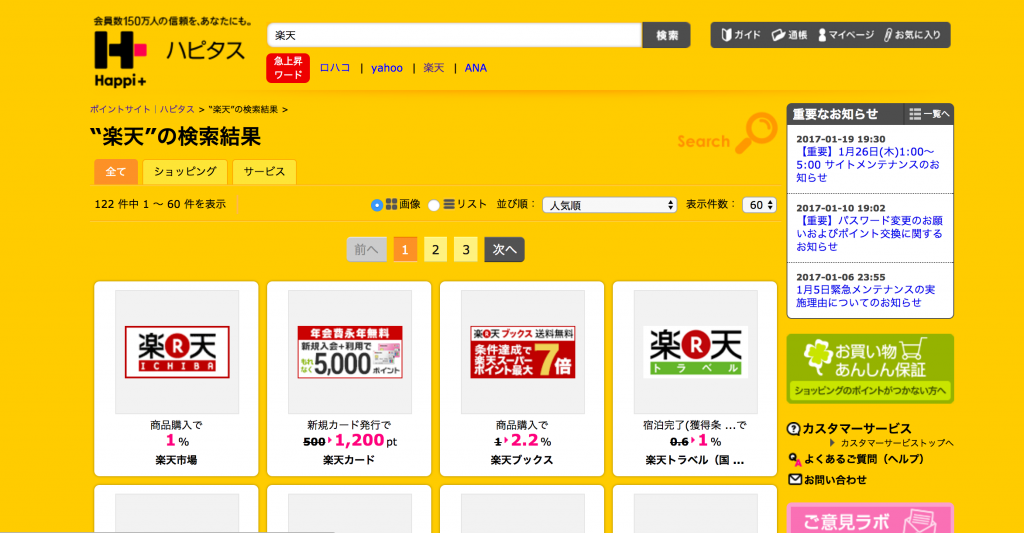This screenshot has height=533, width=1024.
Task: Open the 楽天市場 Ichiba thumbnail
Action: (177, 352)
